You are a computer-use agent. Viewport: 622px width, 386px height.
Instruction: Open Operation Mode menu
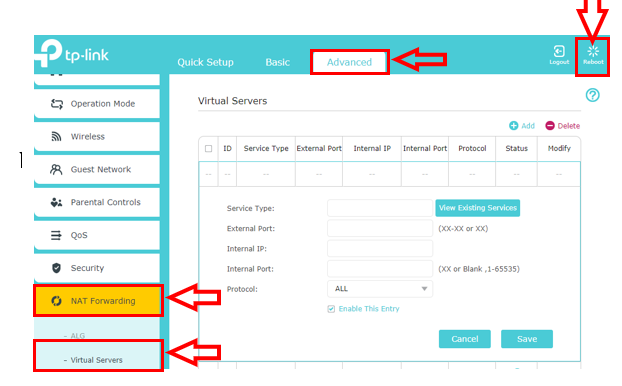97,104
